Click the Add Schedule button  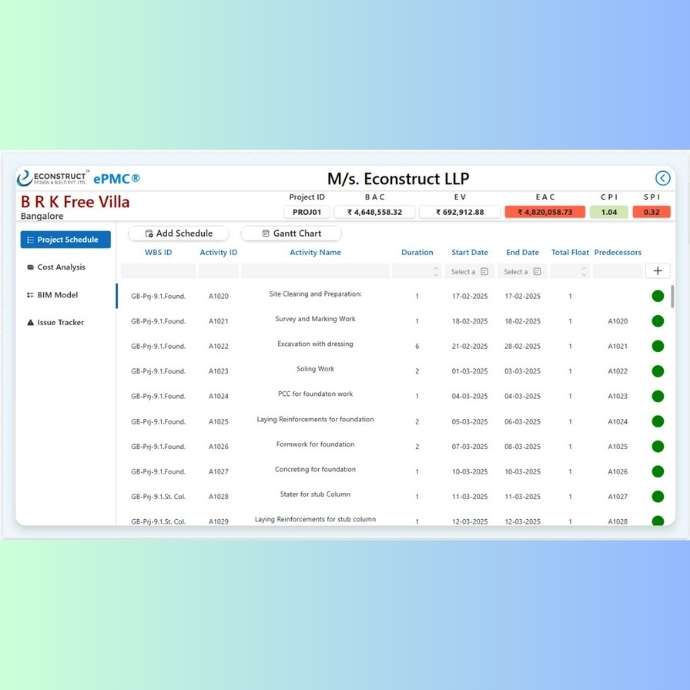178,233
